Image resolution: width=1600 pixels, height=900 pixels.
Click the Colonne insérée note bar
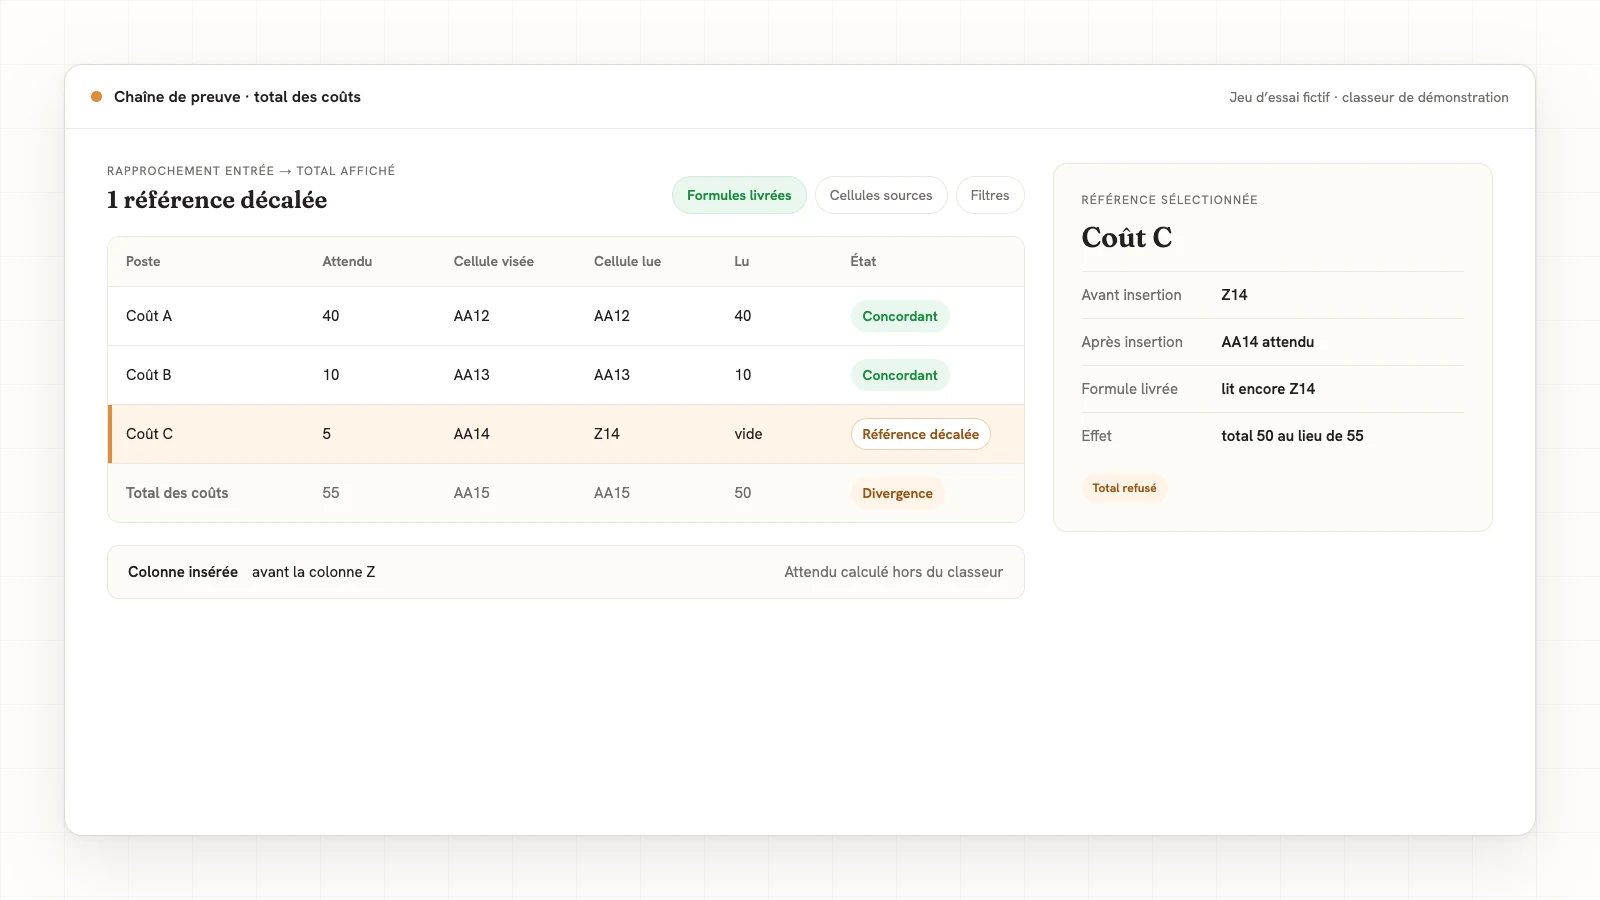[566, 572]
